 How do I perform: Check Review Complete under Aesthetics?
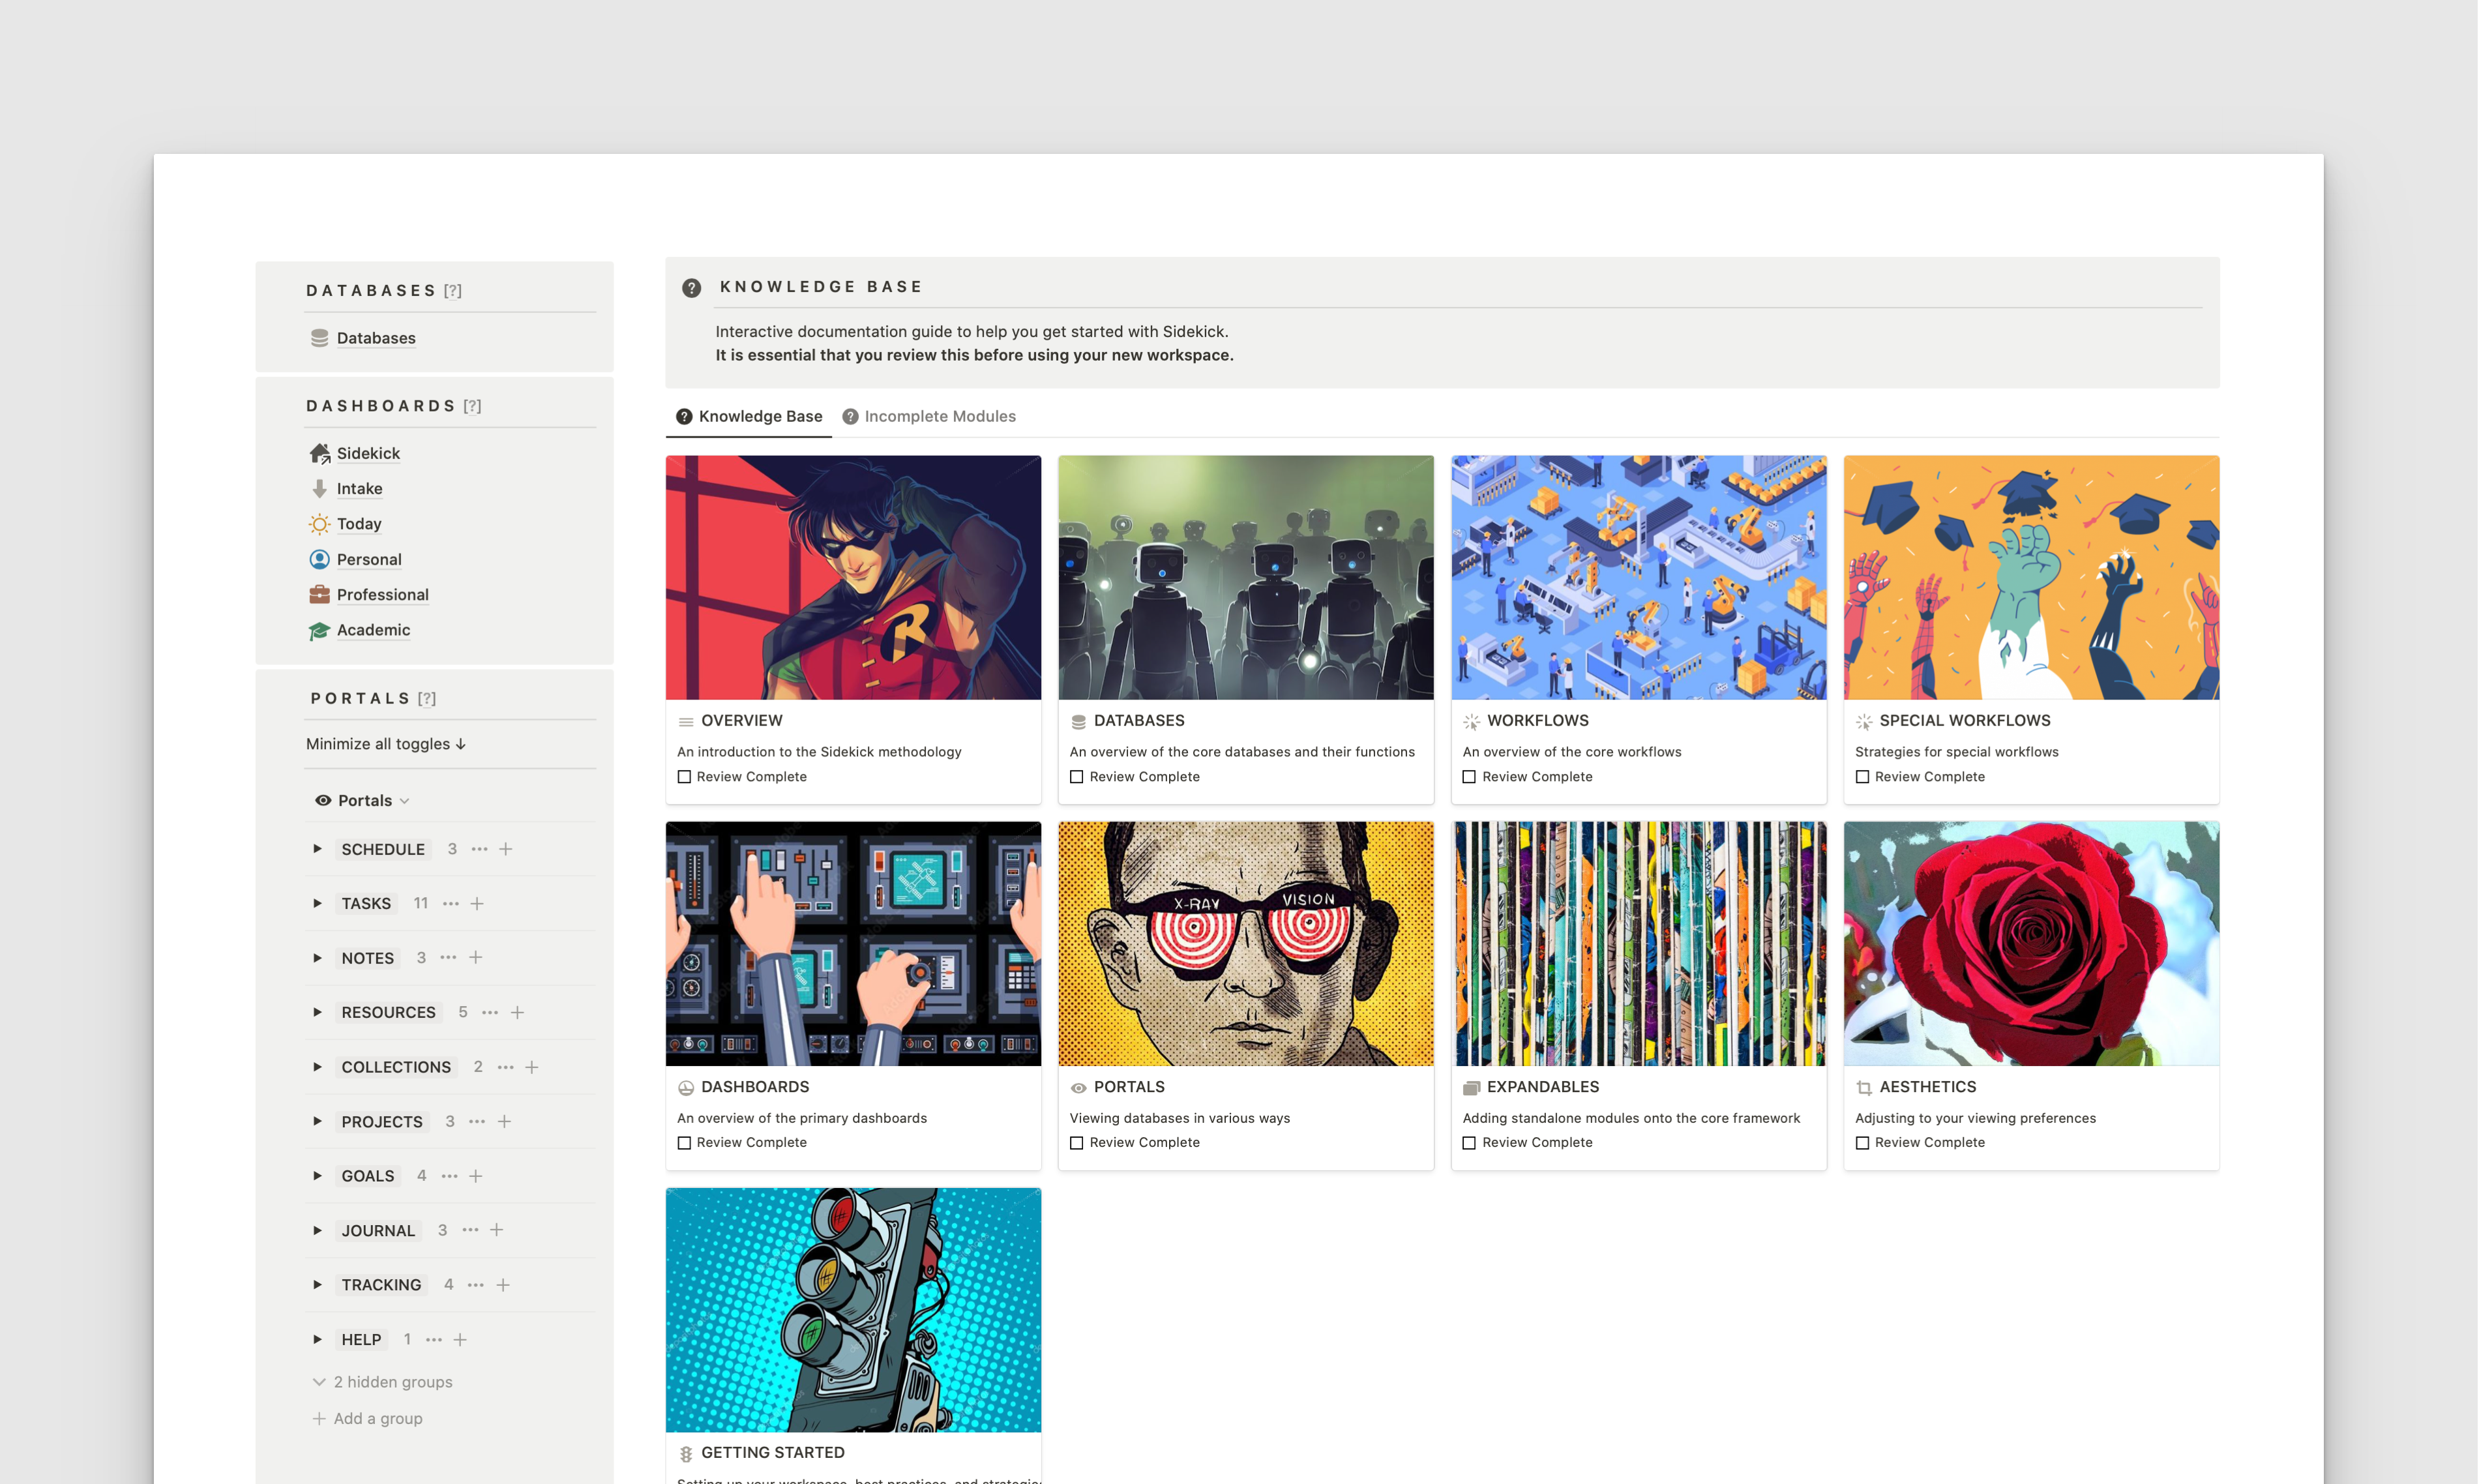(1862, 1142)
